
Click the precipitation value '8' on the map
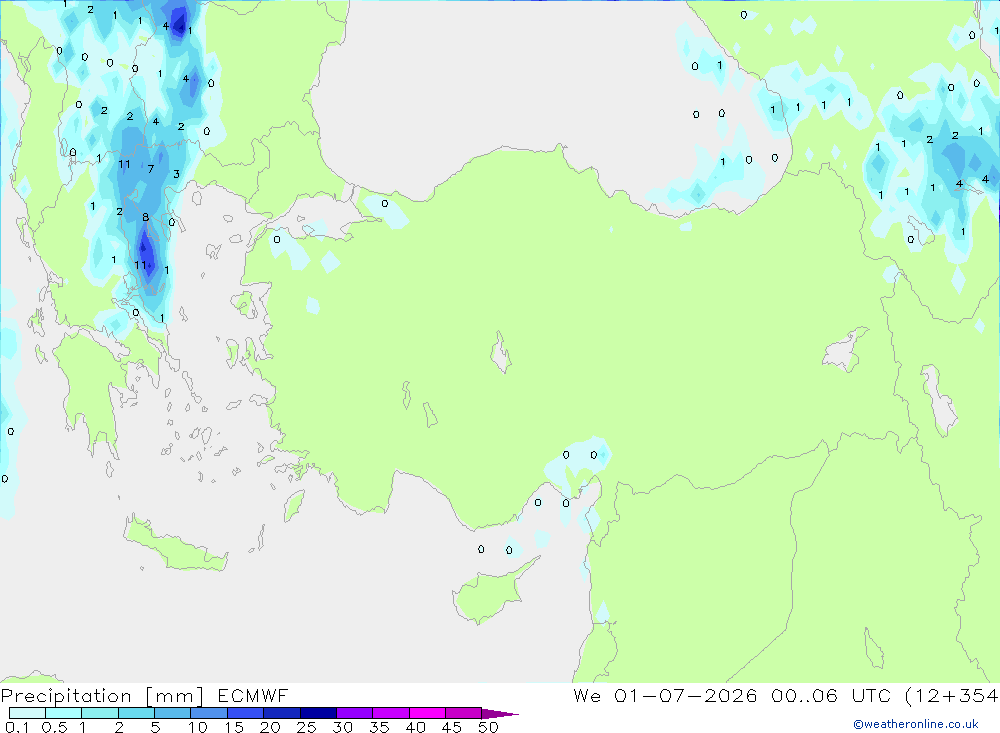pyautogui.click(x=145, y=218)
